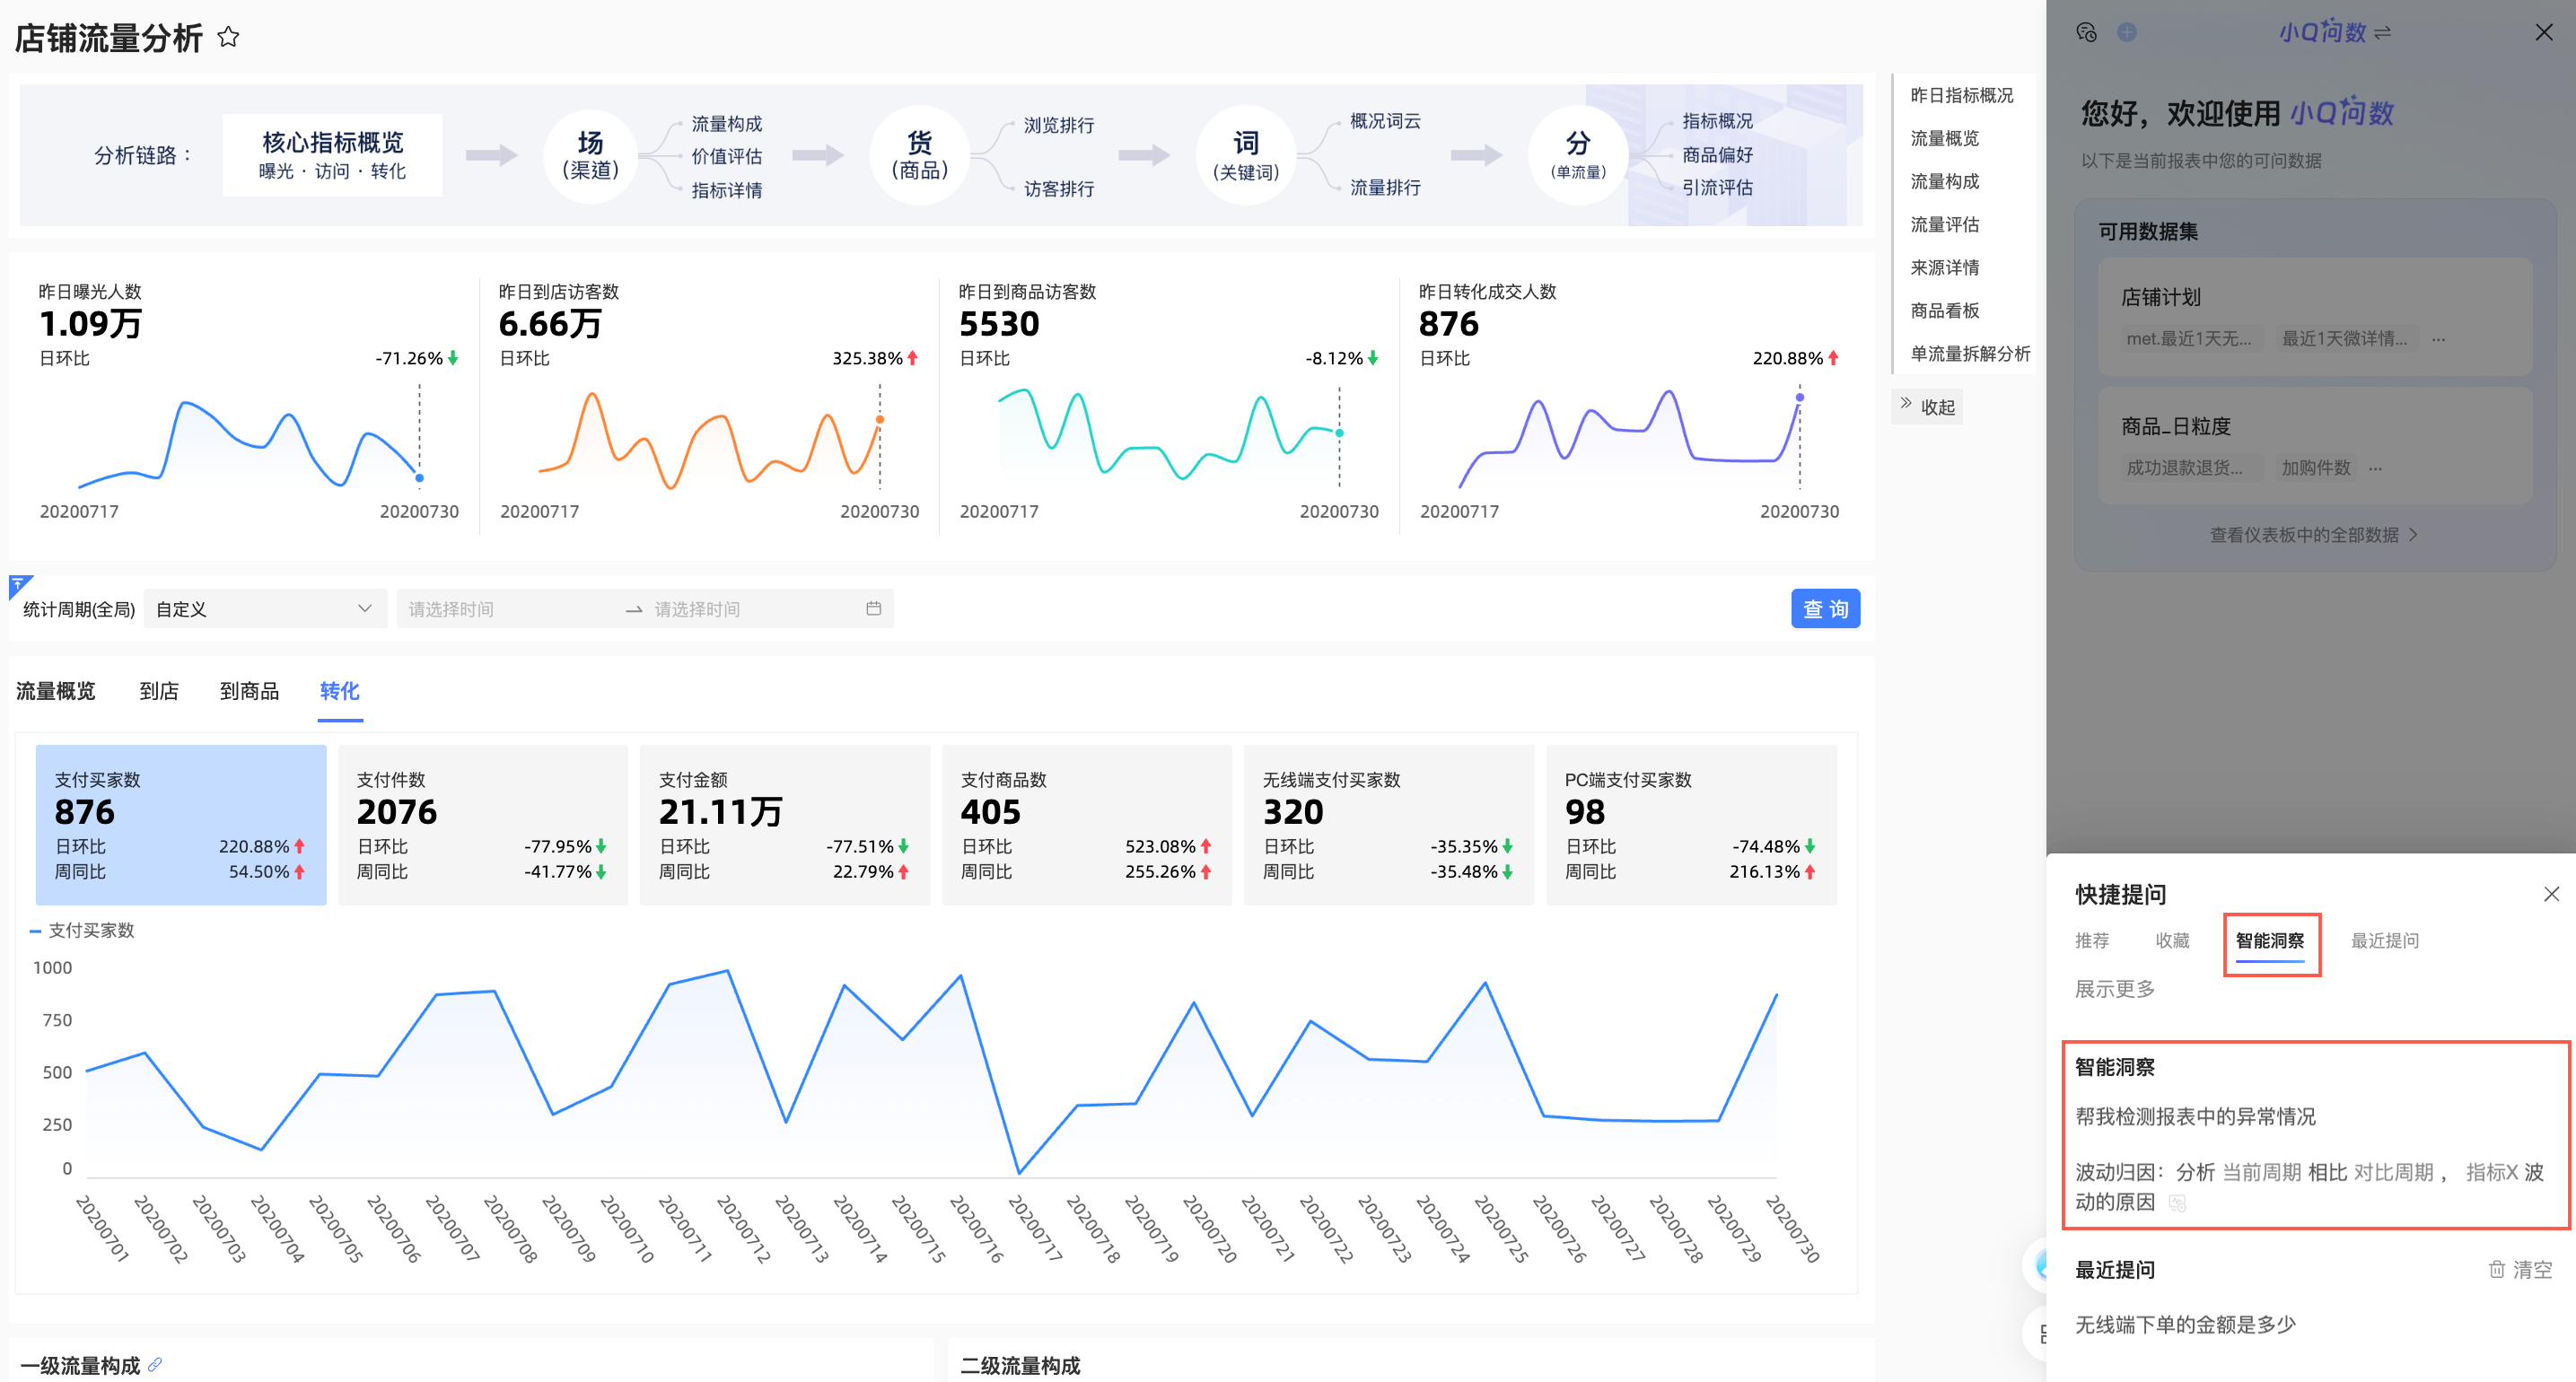Click the blue plus new-chat icon
The image size is (2576, 1382).
pyautogui.click(x=2127, y=32)
